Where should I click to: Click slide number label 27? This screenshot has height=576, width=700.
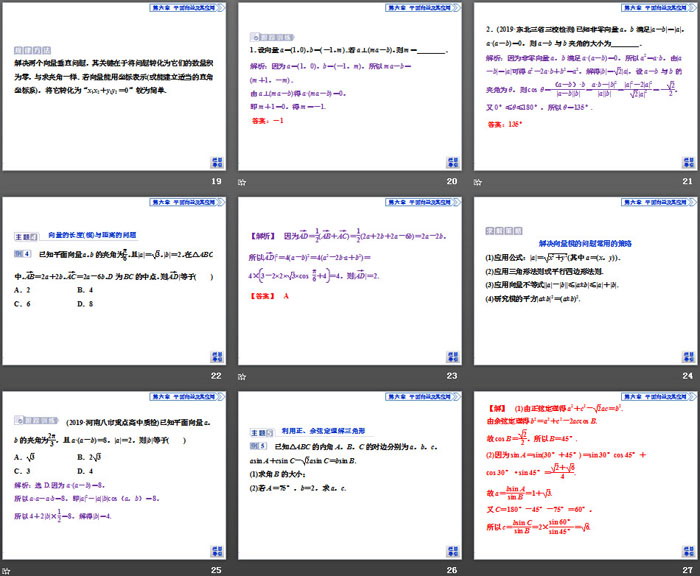(688, 570)
